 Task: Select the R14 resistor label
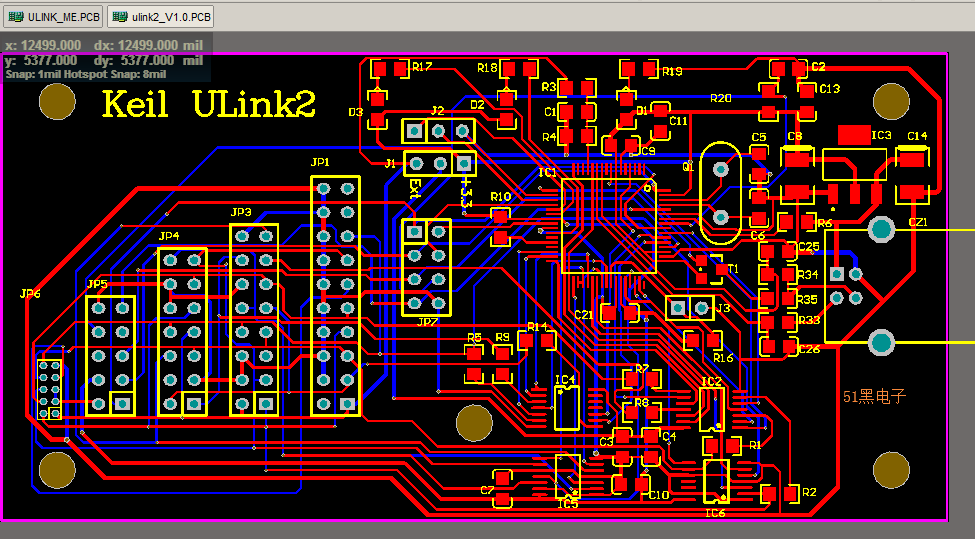[537, 326]
